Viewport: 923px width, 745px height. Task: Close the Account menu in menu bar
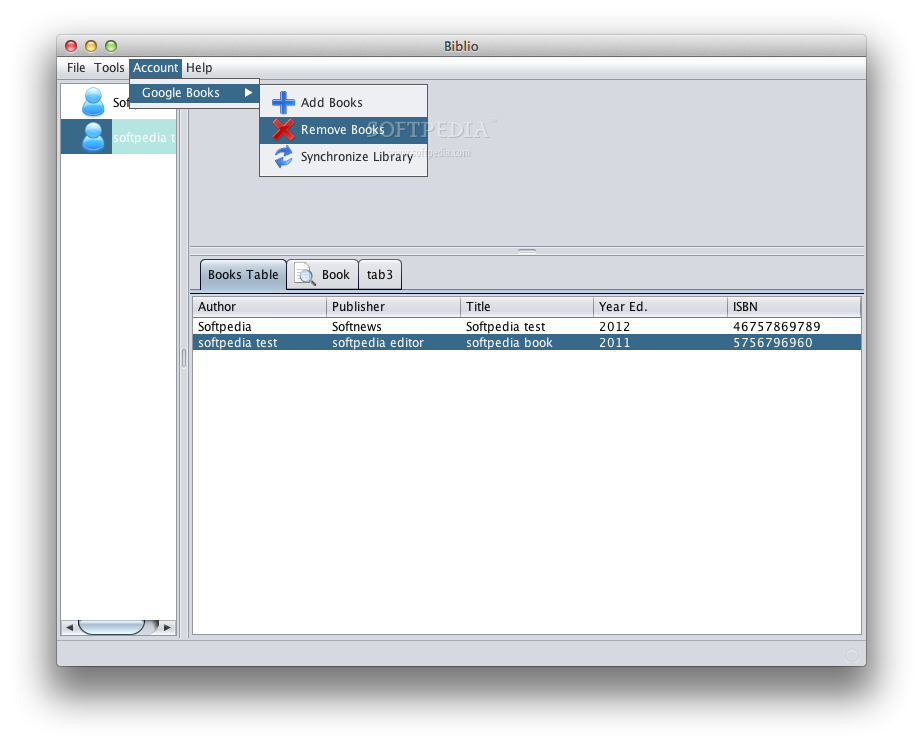[155, 68]
